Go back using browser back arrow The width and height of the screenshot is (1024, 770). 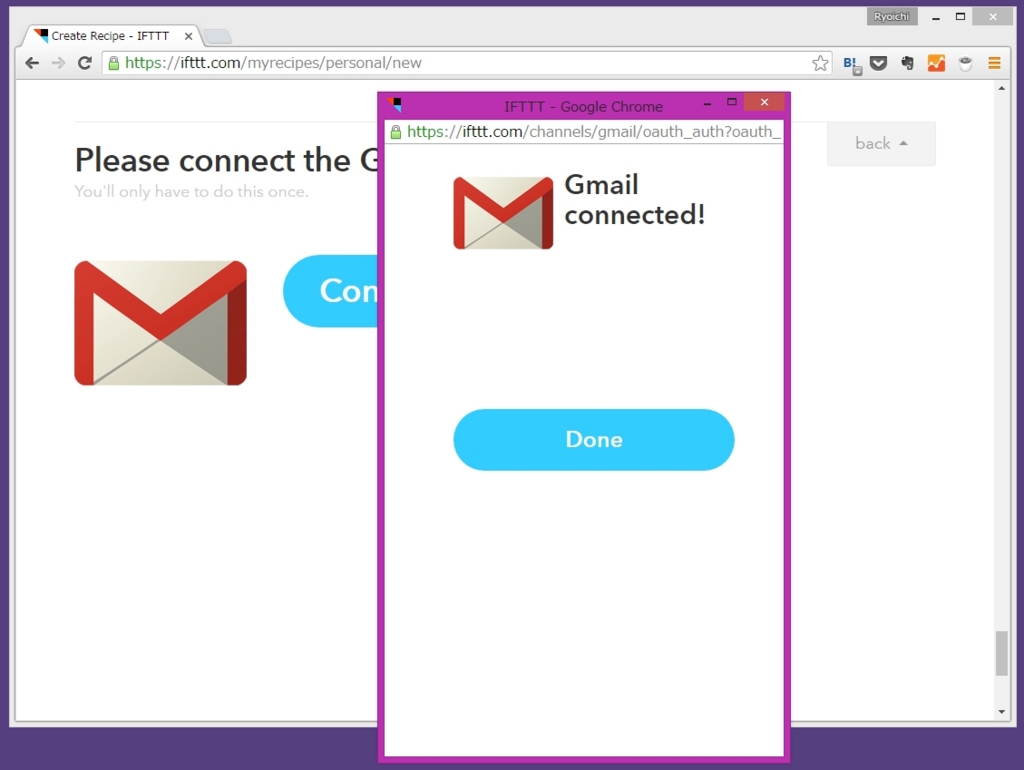(31, 63)
